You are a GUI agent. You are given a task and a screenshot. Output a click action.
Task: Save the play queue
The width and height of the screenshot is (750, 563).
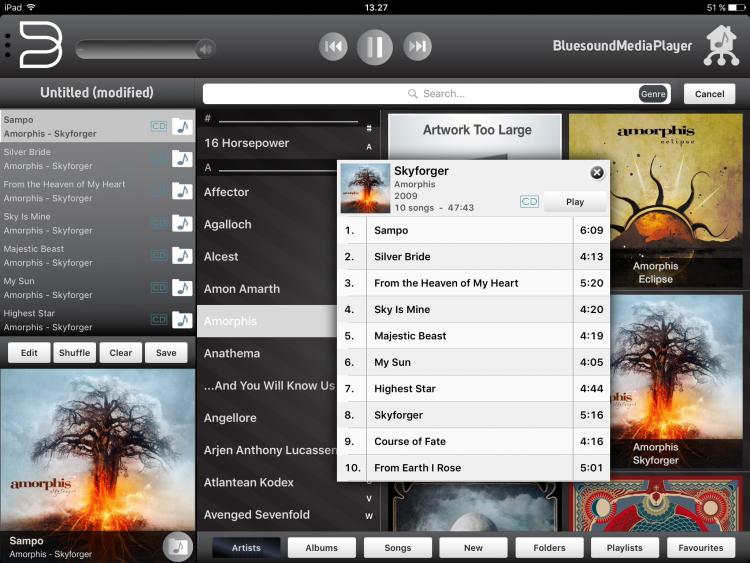point(166,353)
